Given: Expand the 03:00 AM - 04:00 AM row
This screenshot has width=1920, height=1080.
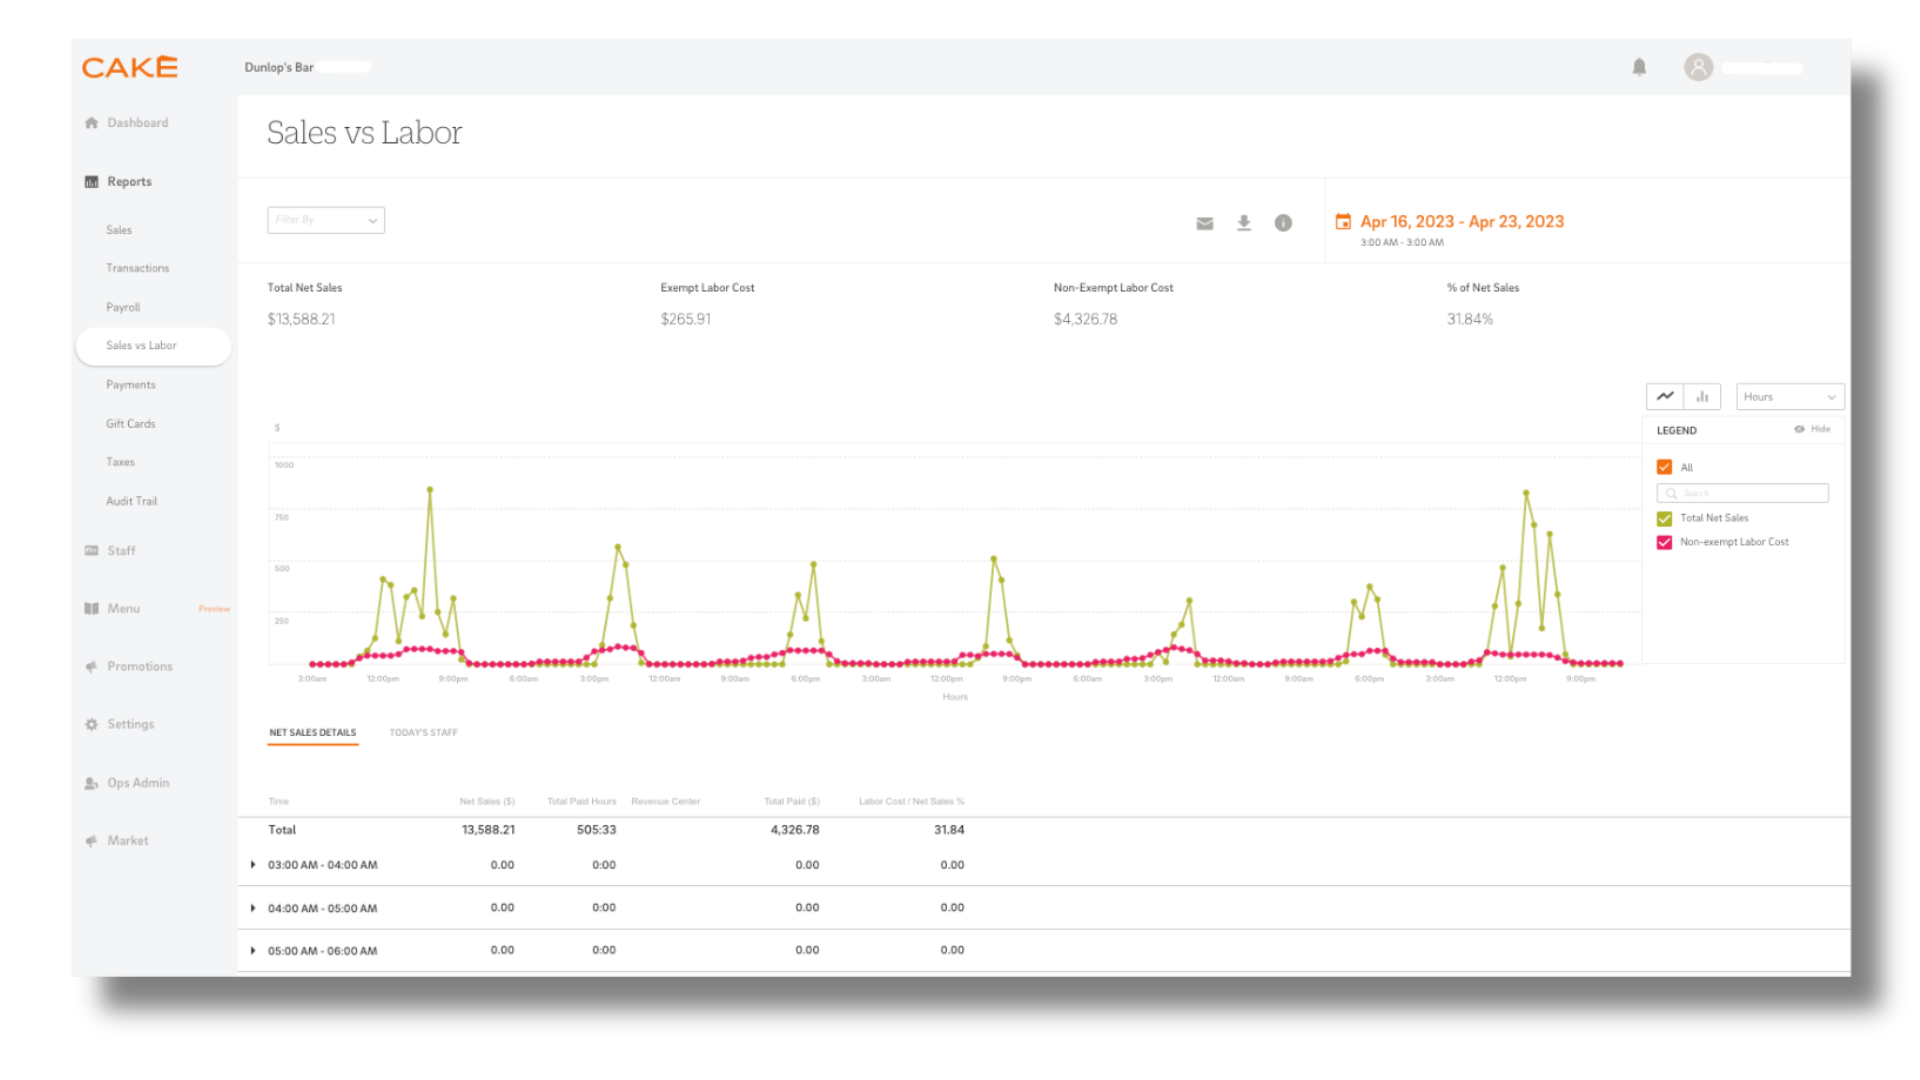Looking at the screenshot, I should click(x=252, y=864).
